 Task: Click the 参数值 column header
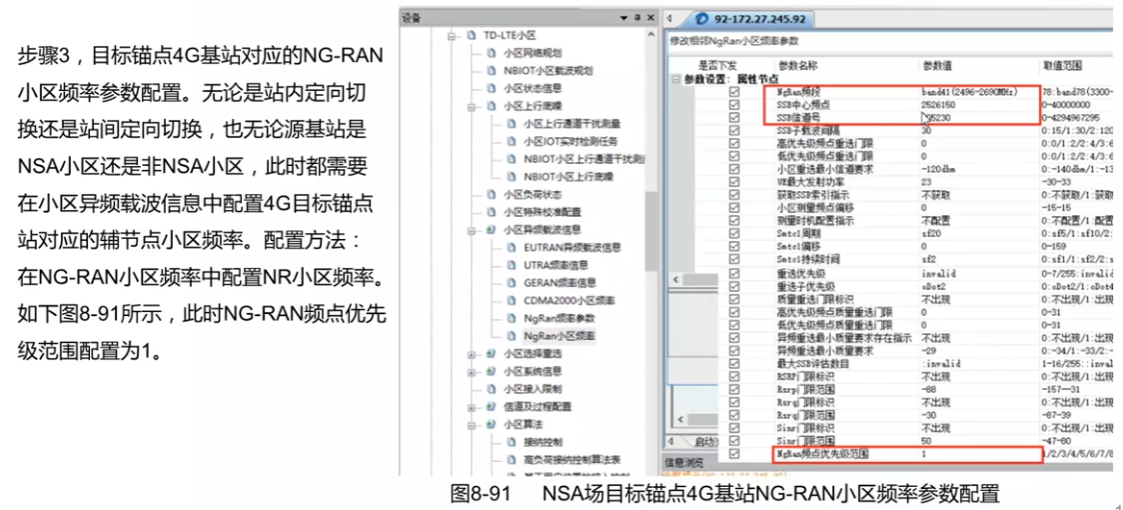pyautogui.click(x=938, y=65)
